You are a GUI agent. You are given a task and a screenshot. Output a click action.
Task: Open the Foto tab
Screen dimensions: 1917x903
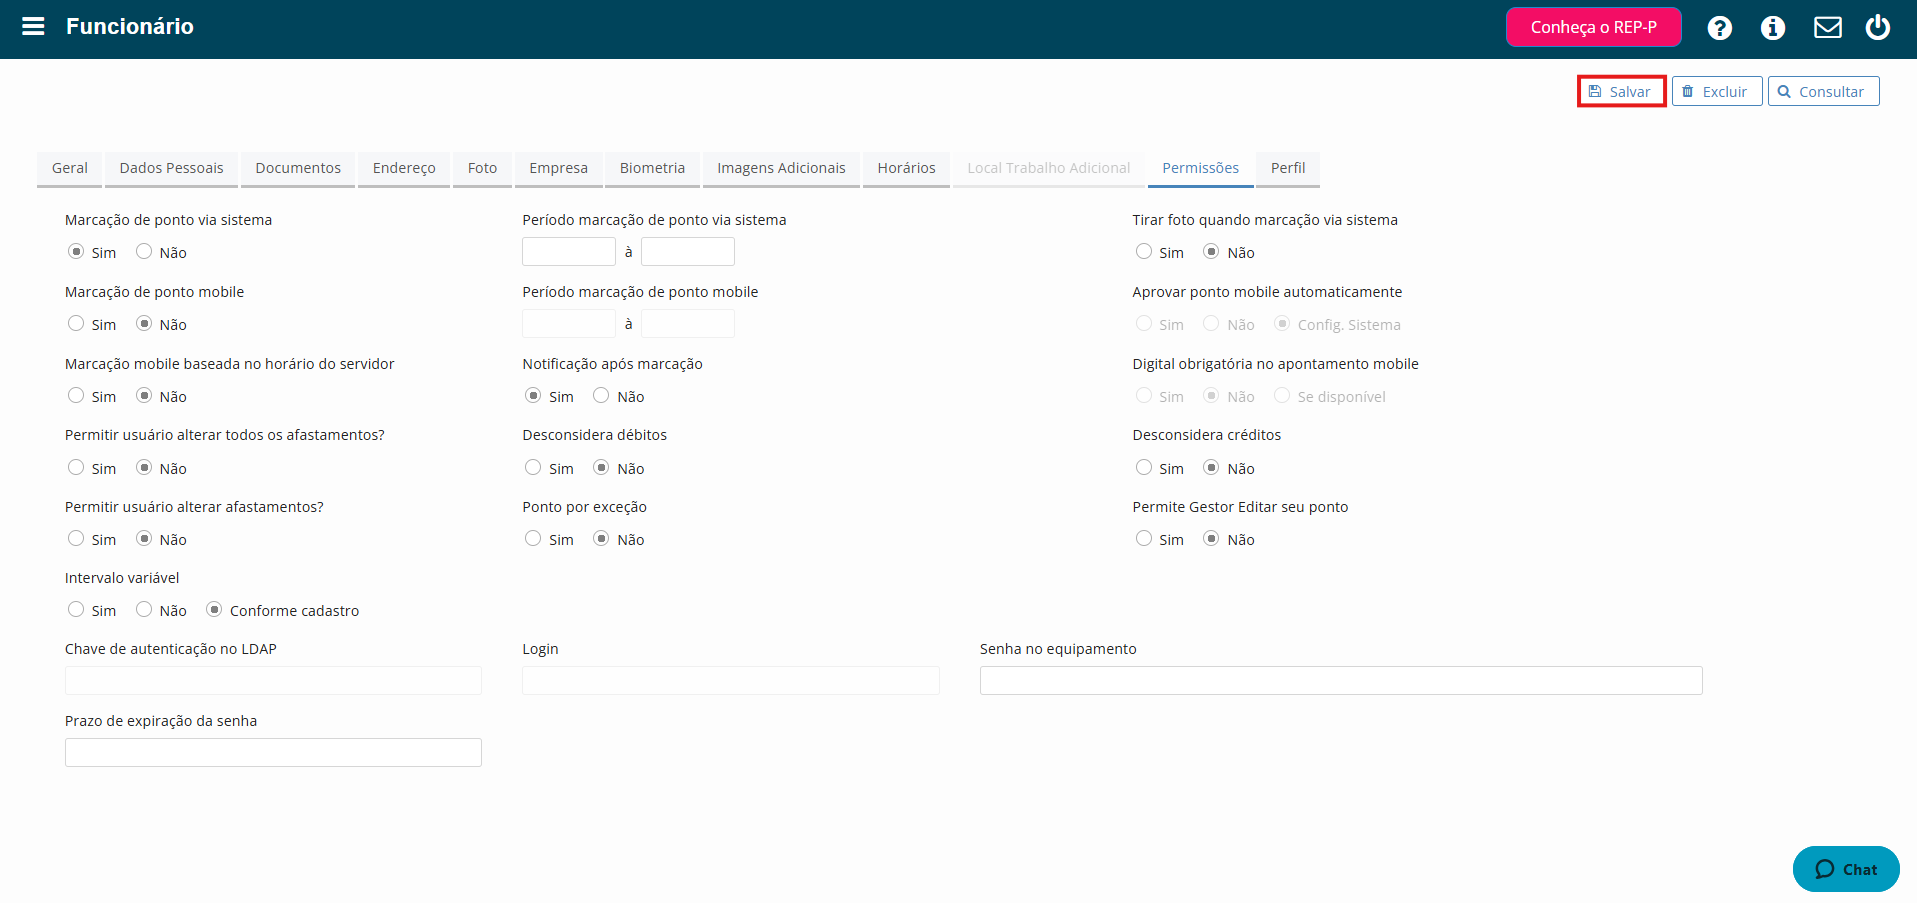tap(482, 168)
